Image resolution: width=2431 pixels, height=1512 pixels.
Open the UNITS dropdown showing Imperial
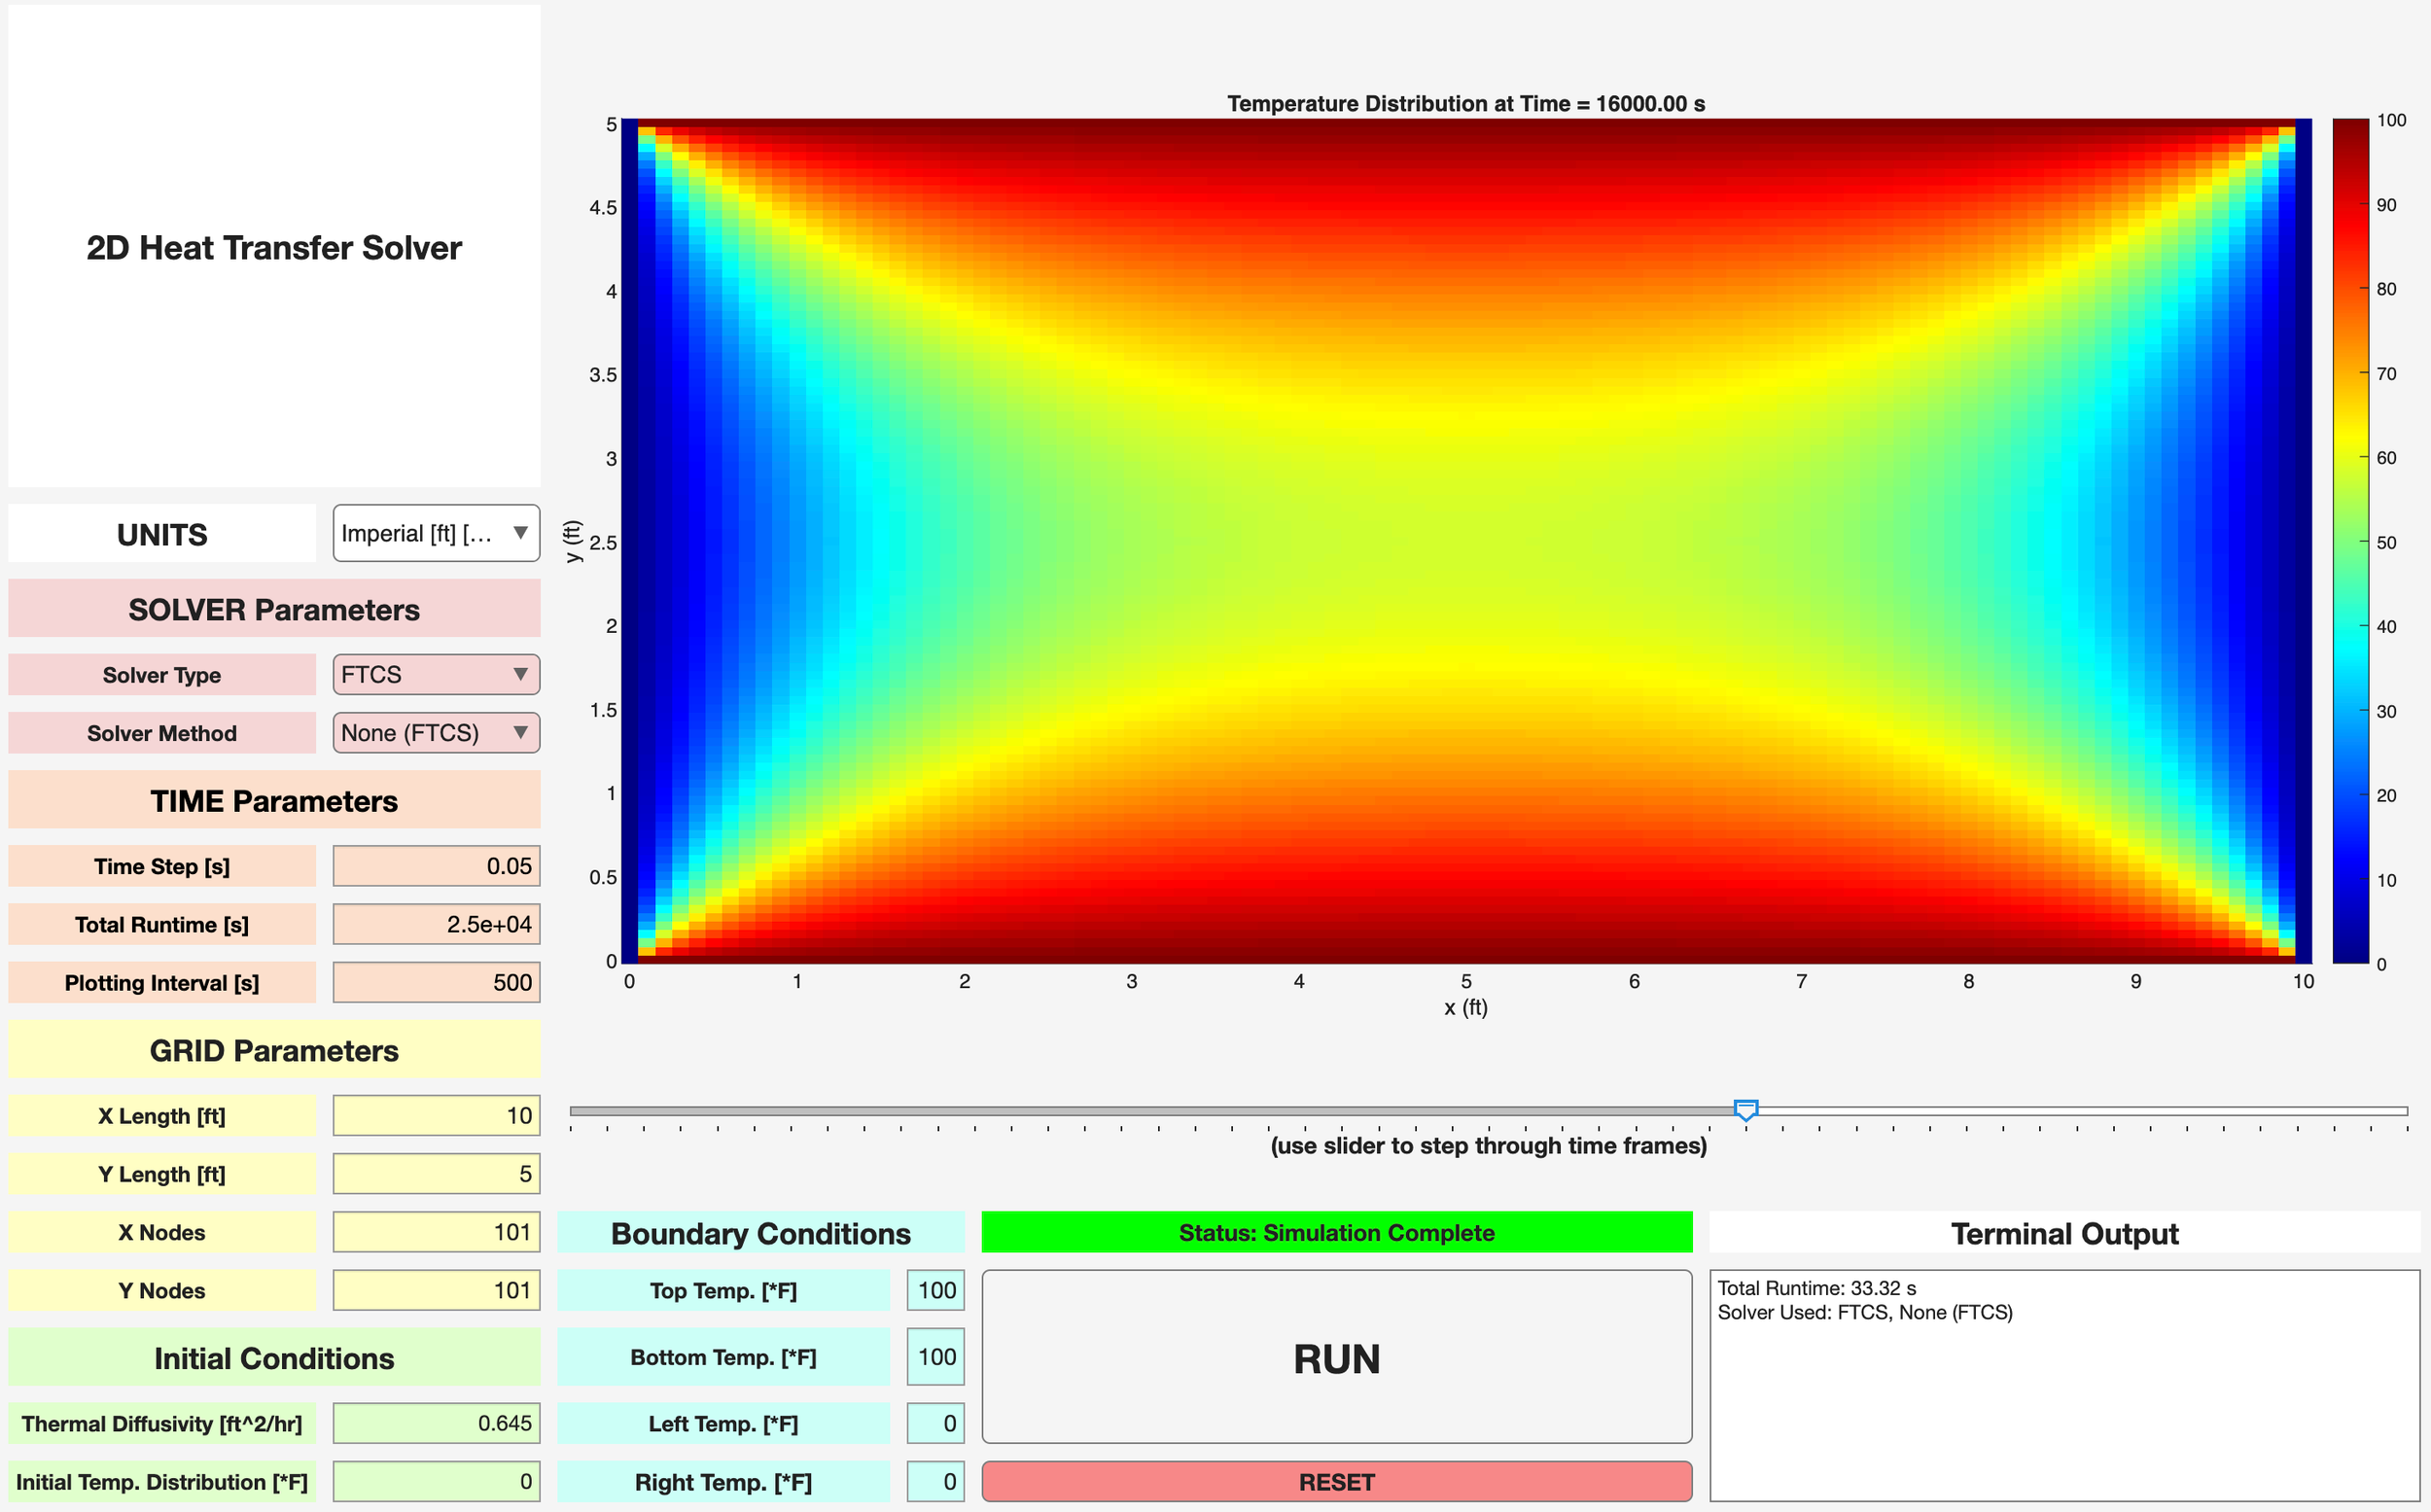[x=436, y=533]
